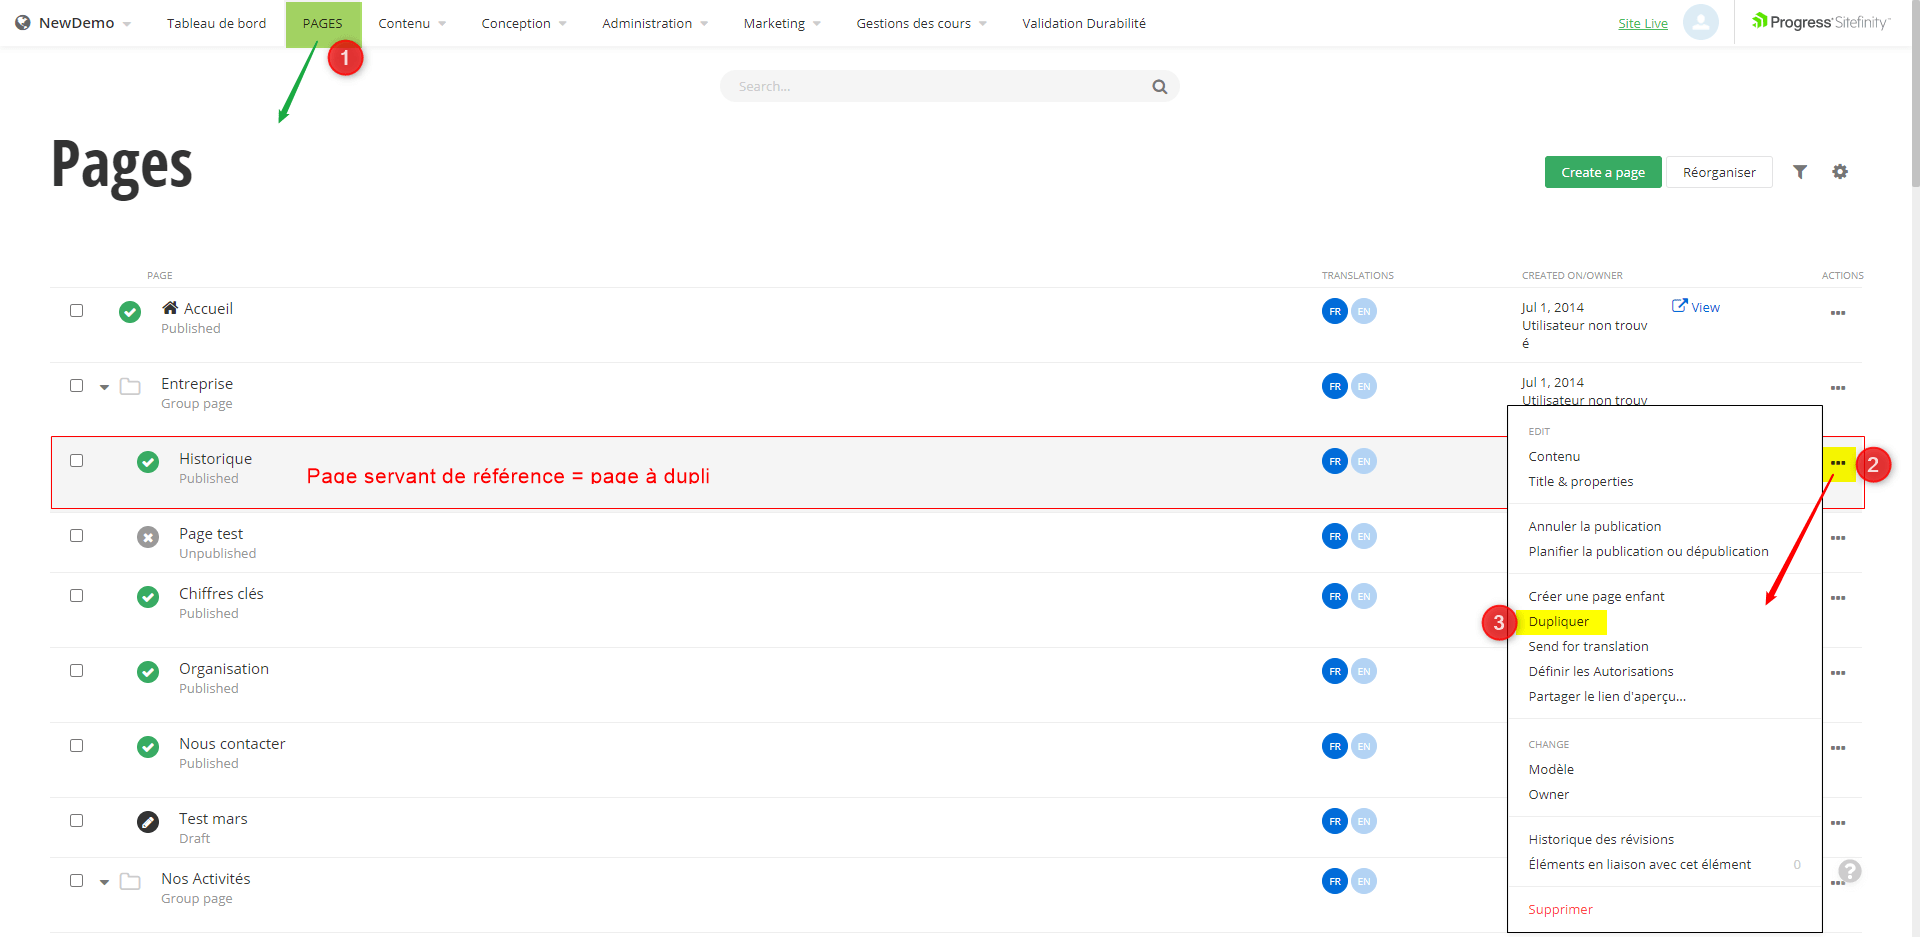Collapse the Nos Activités group
Viewport: 1920px width, 937px height.
104,882
